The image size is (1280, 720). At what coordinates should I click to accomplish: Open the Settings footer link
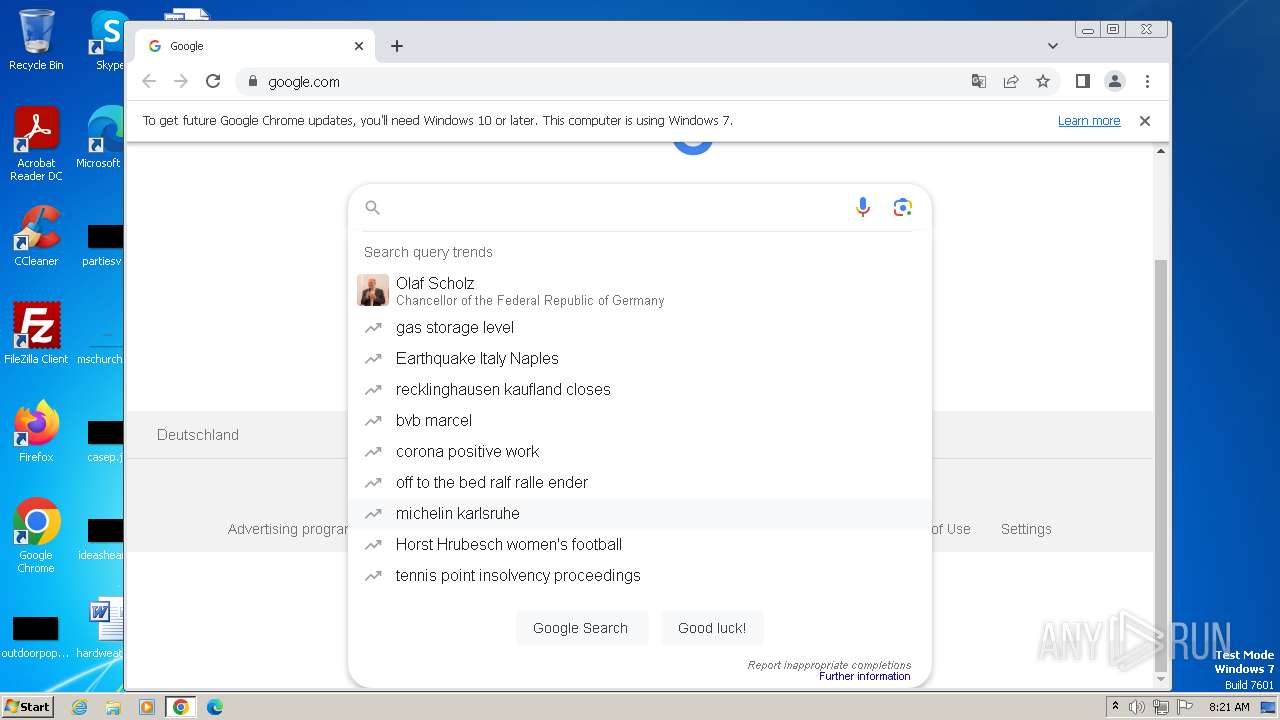1026,529
